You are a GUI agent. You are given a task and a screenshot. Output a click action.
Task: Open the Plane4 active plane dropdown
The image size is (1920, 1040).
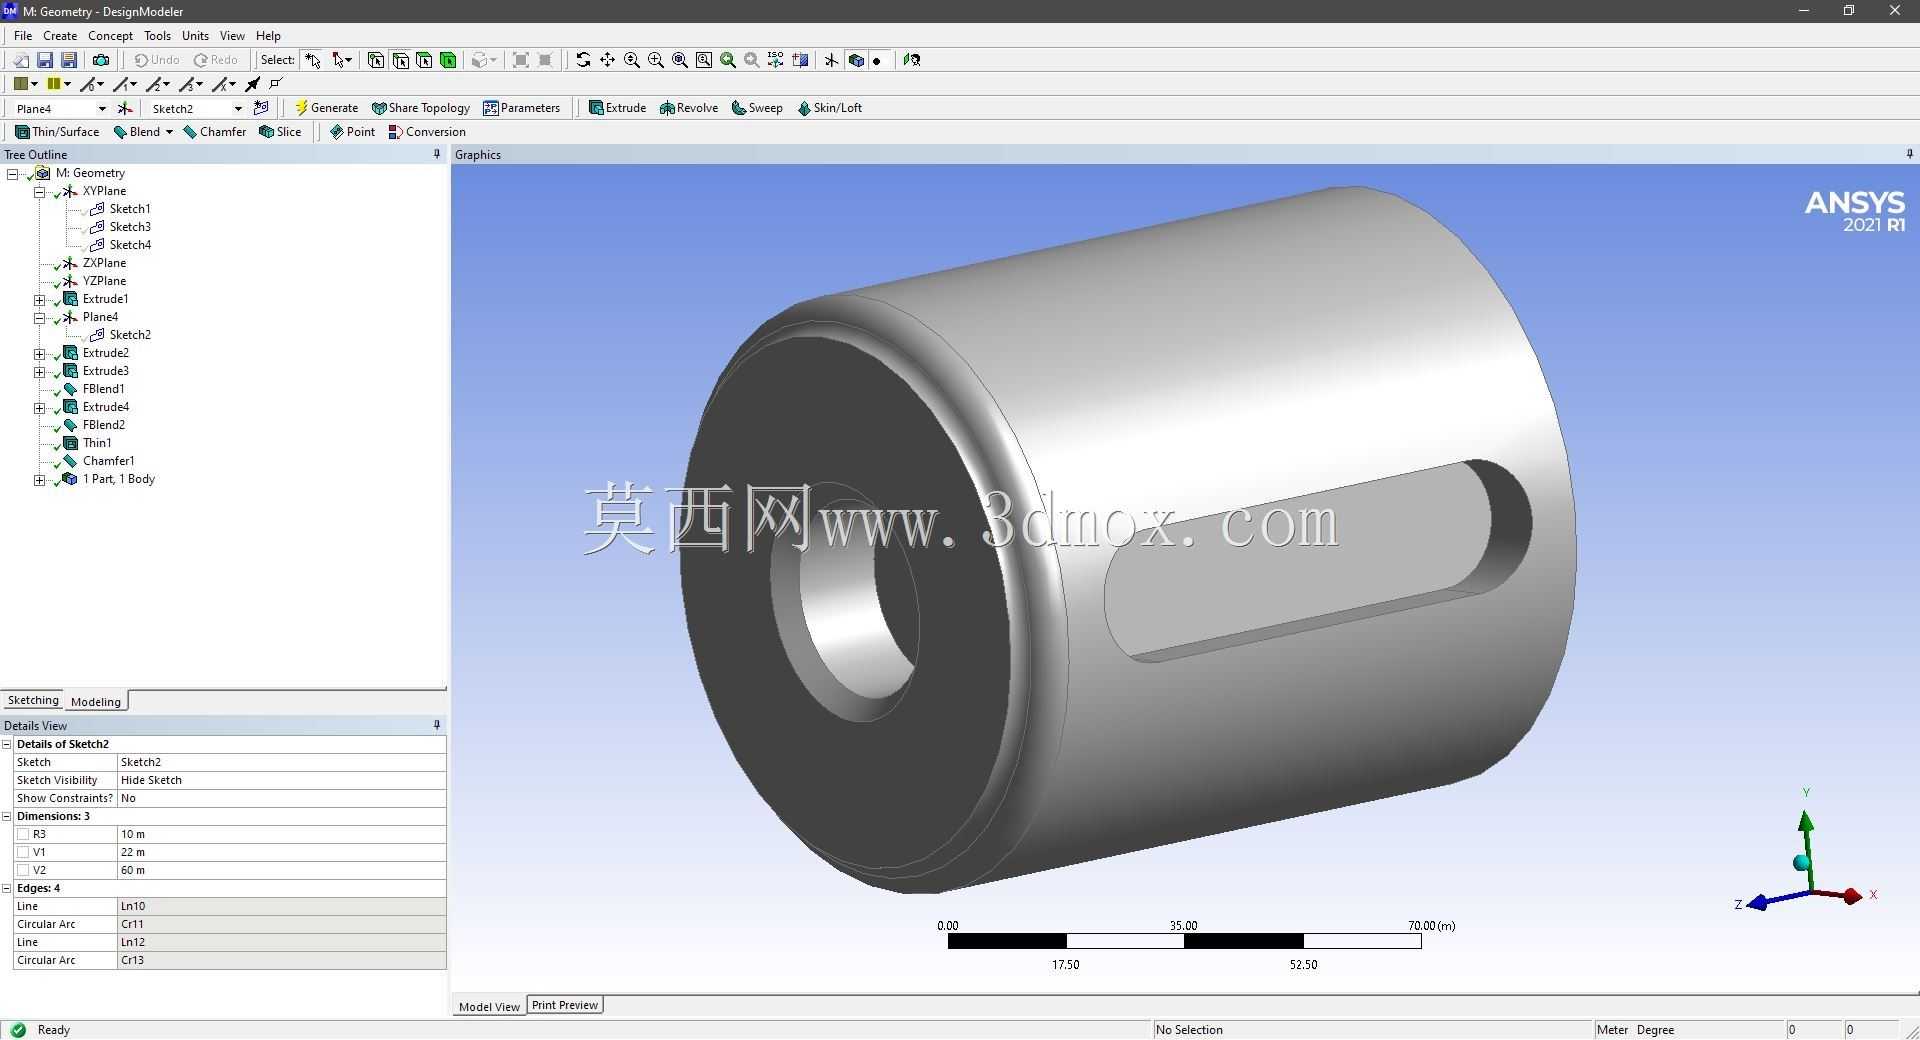(x=101, y=108)
